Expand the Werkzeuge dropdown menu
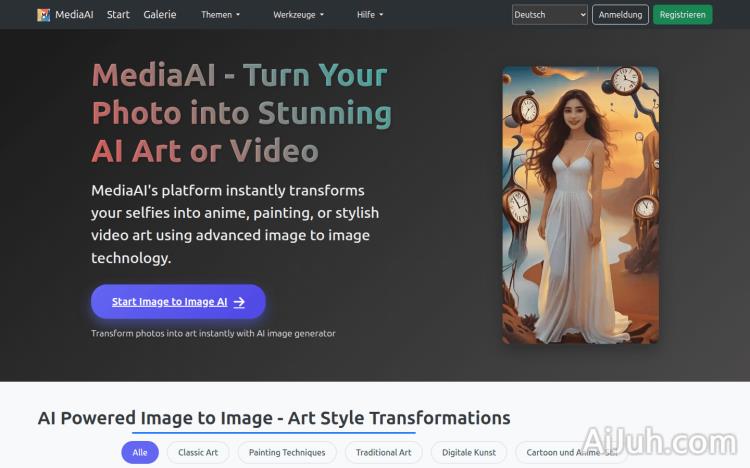750x468 pixels. (x=298, y=15)
